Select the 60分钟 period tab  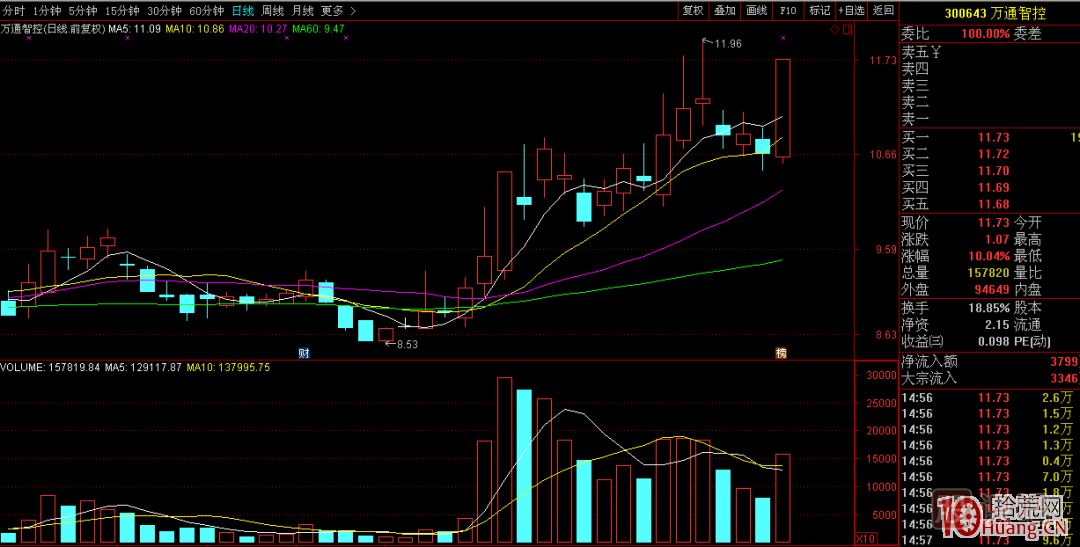(207, 11)
